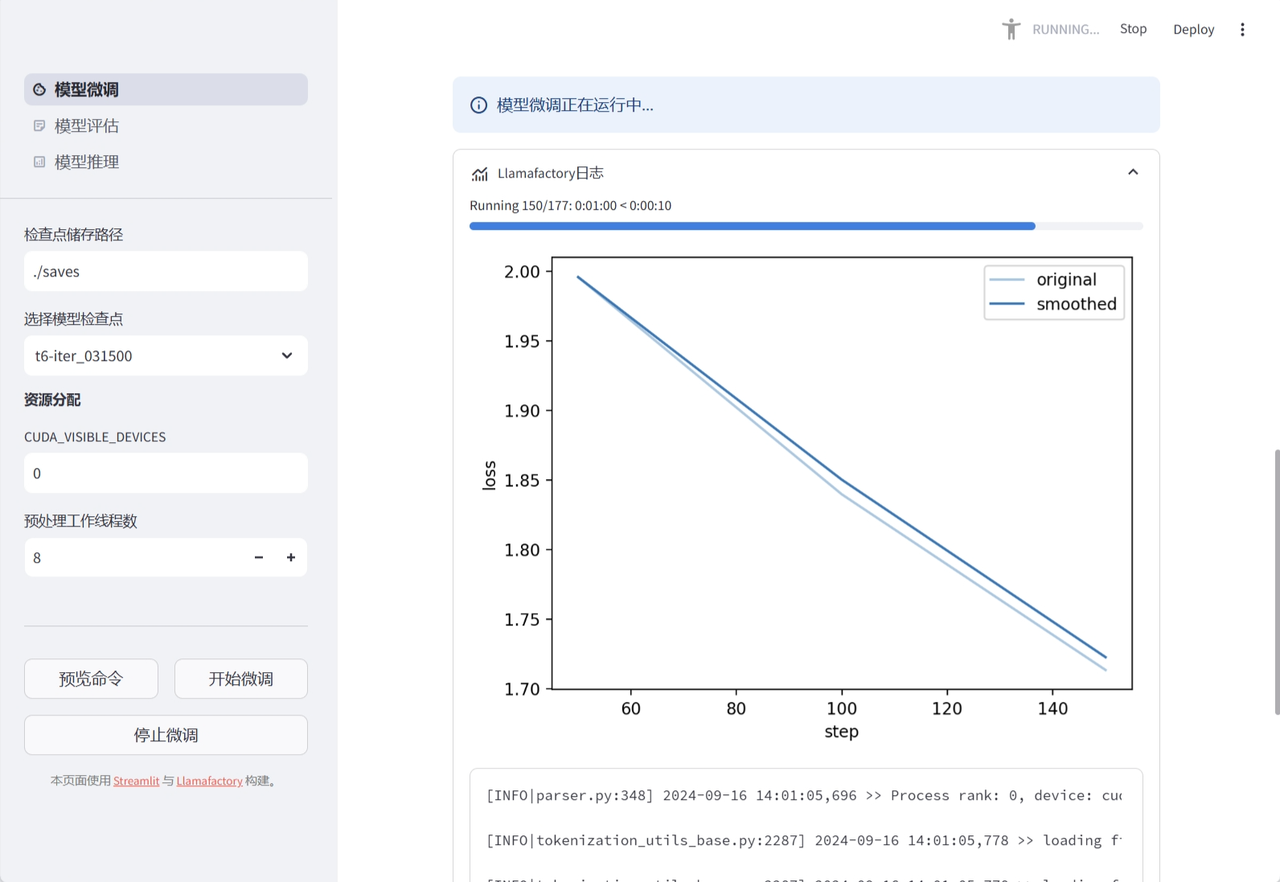The width and height of the screenshot is (1280, 882).
Task: Click the info icon in running alert
Action: [x=479, y=105]
